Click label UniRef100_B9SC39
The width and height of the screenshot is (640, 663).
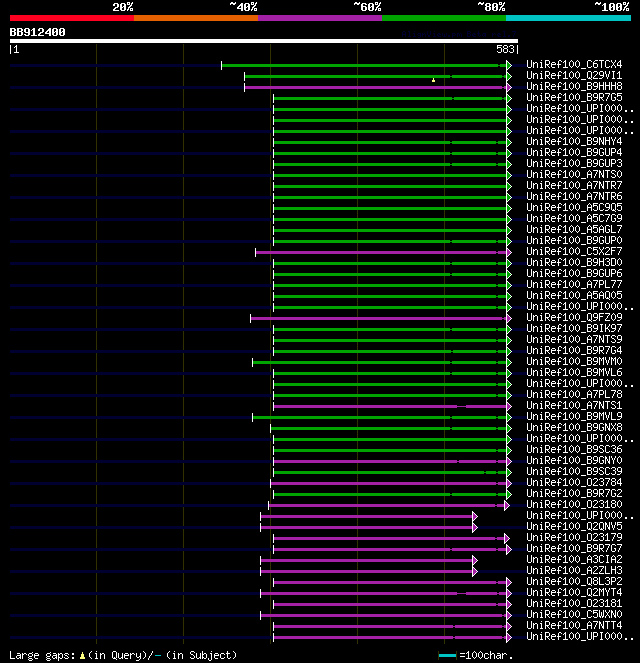tap(574, 471)
